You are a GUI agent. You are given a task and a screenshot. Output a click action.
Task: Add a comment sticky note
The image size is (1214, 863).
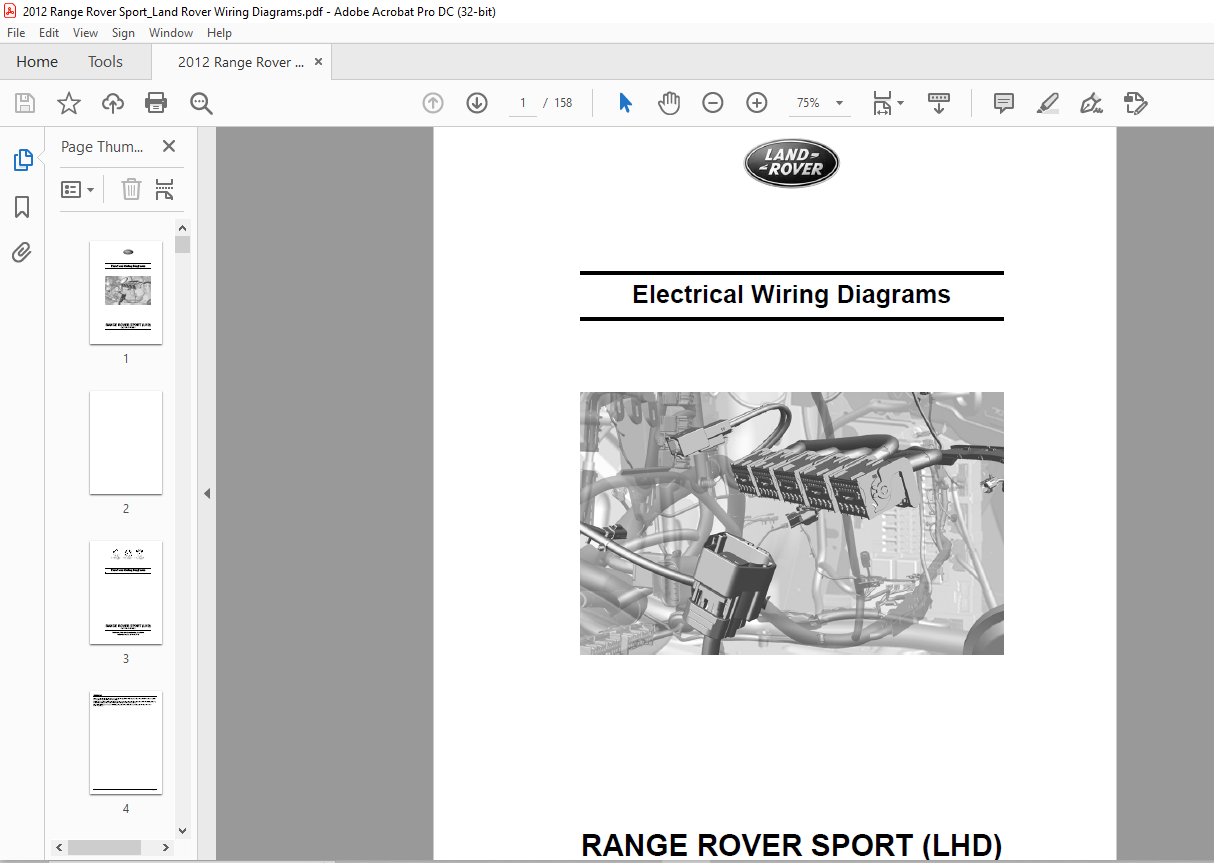[1004, 103]
